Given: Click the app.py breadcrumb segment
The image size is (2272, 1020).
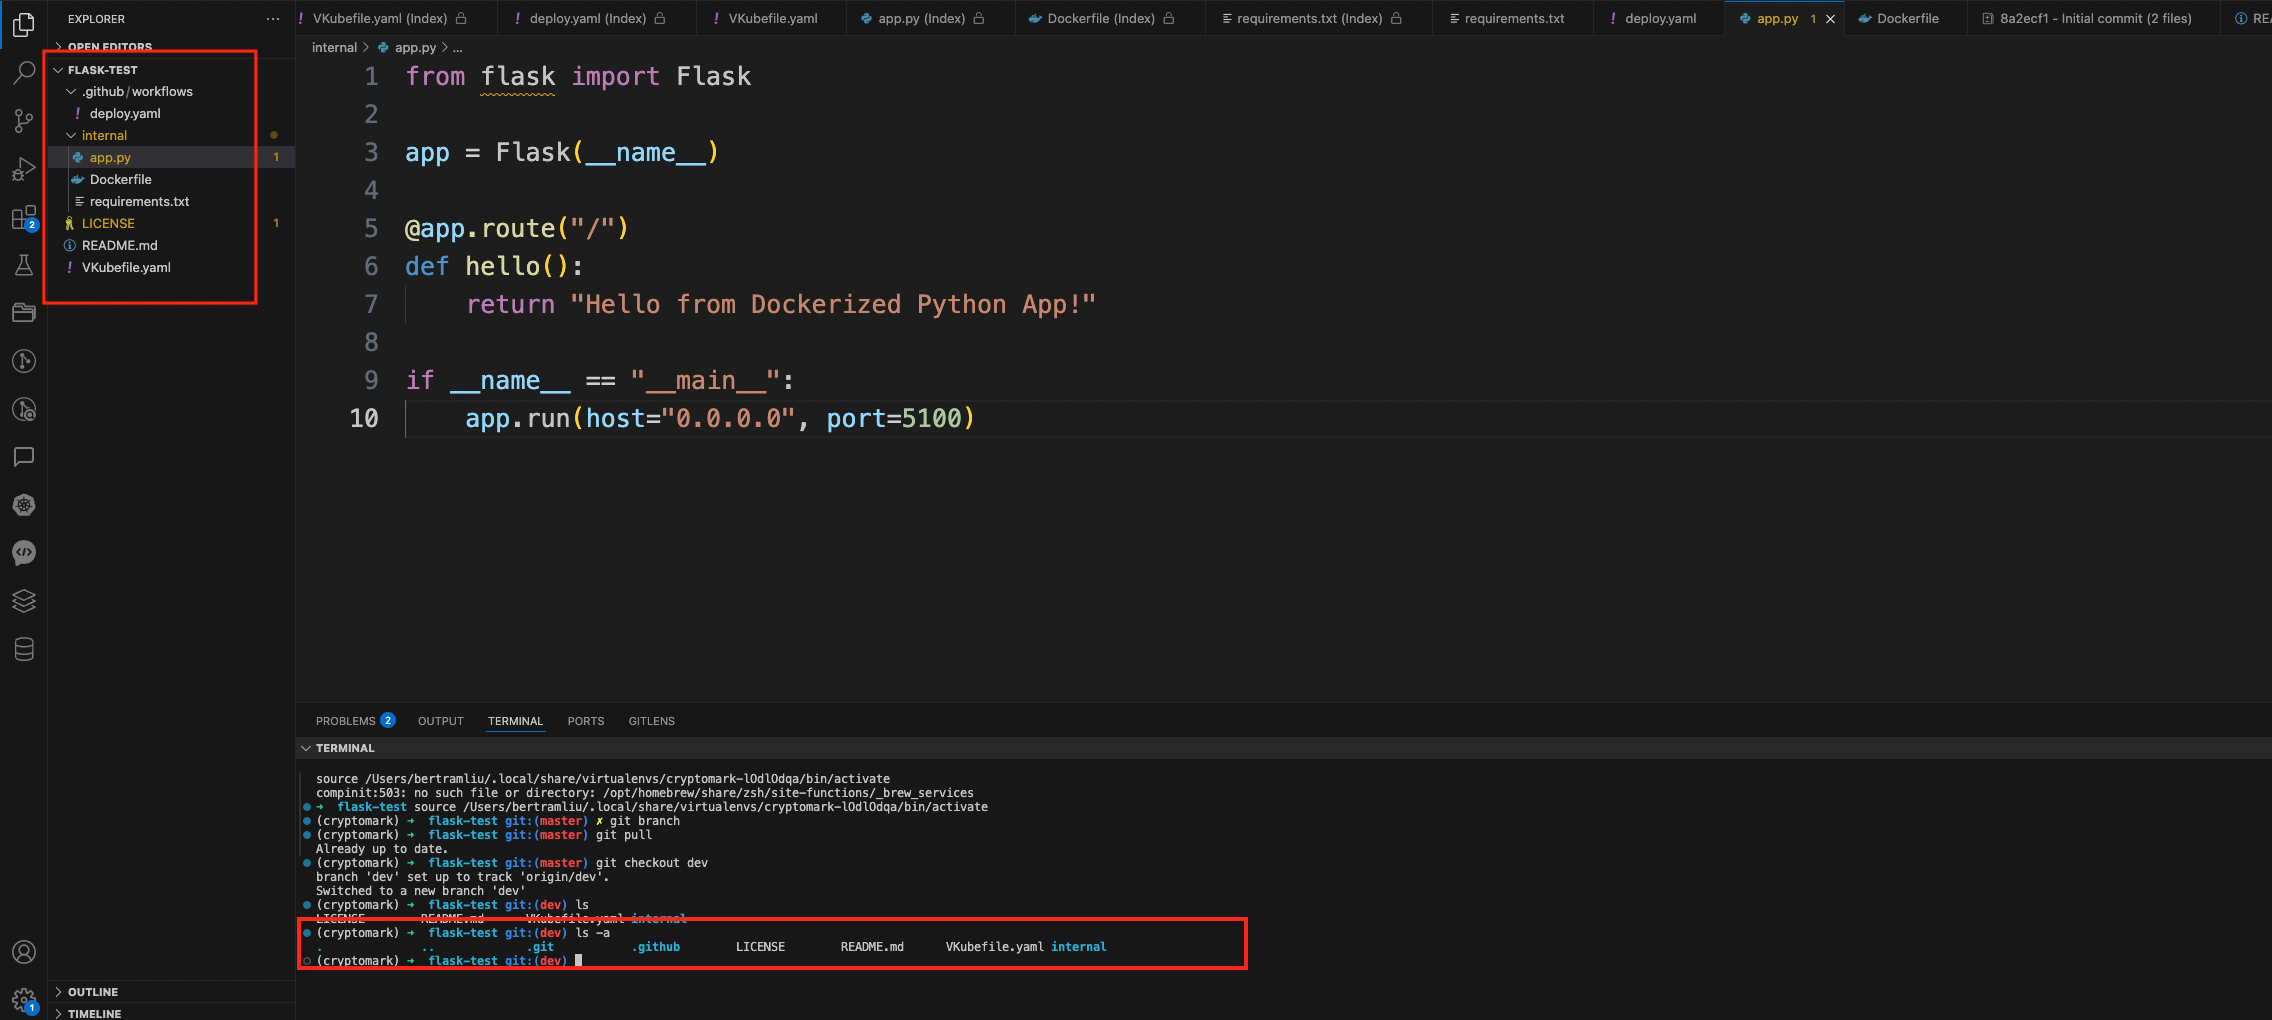Looking at the screenshot, I should pyautogui.click(x=415, y=48).
